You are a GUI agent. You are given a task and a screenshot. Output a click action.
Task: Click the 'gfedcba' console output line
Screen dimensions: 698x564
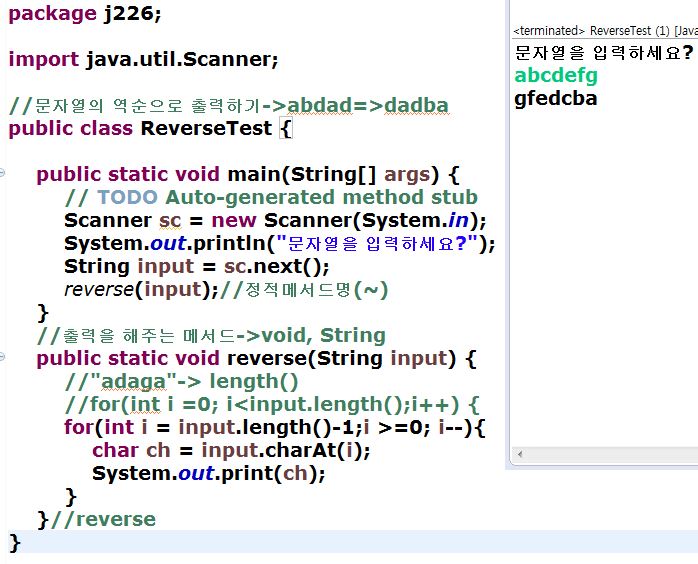click(556, 98)
